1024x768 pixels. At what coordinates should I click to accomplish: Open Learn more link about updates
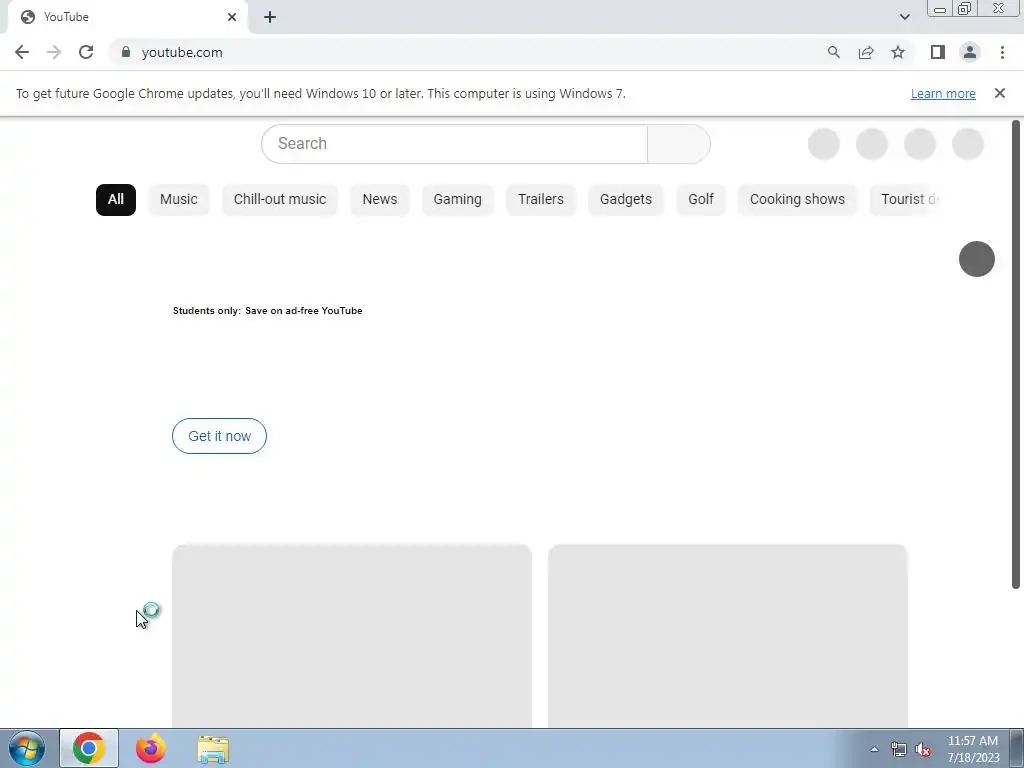[x=943, y=93]
